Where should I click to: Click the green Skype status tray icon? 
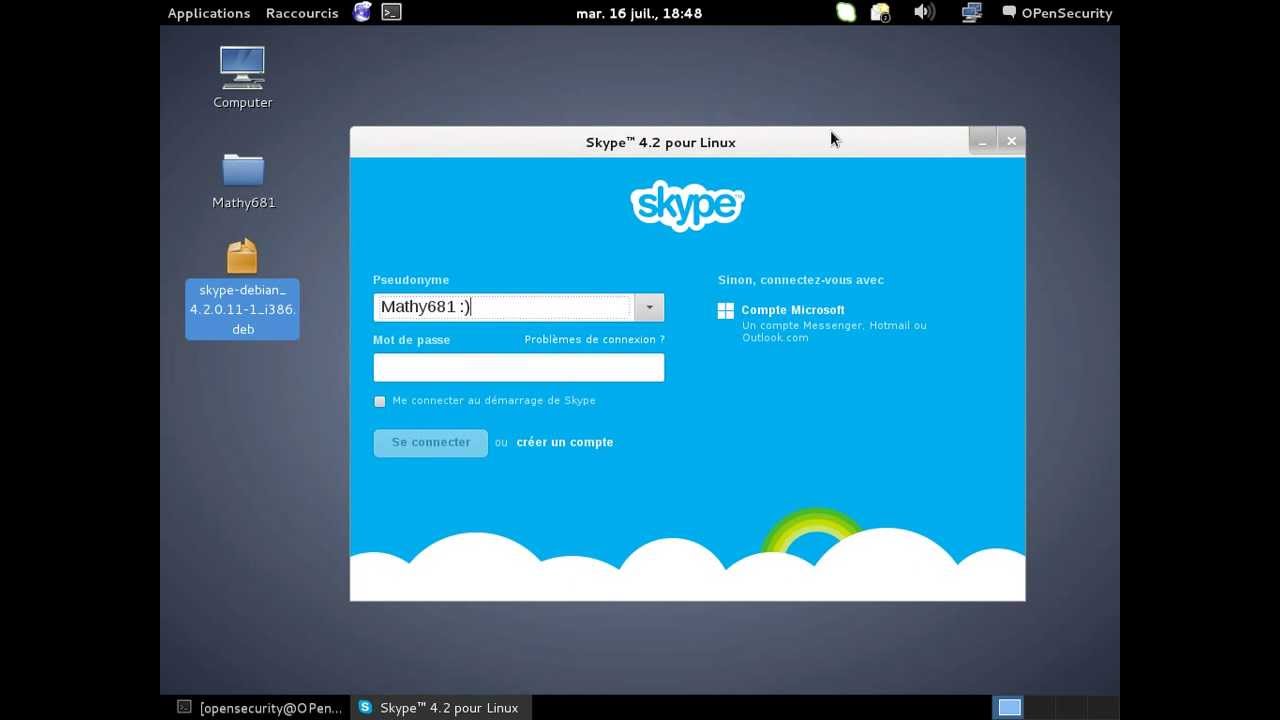pyautogui.click(x=846, y=13)
